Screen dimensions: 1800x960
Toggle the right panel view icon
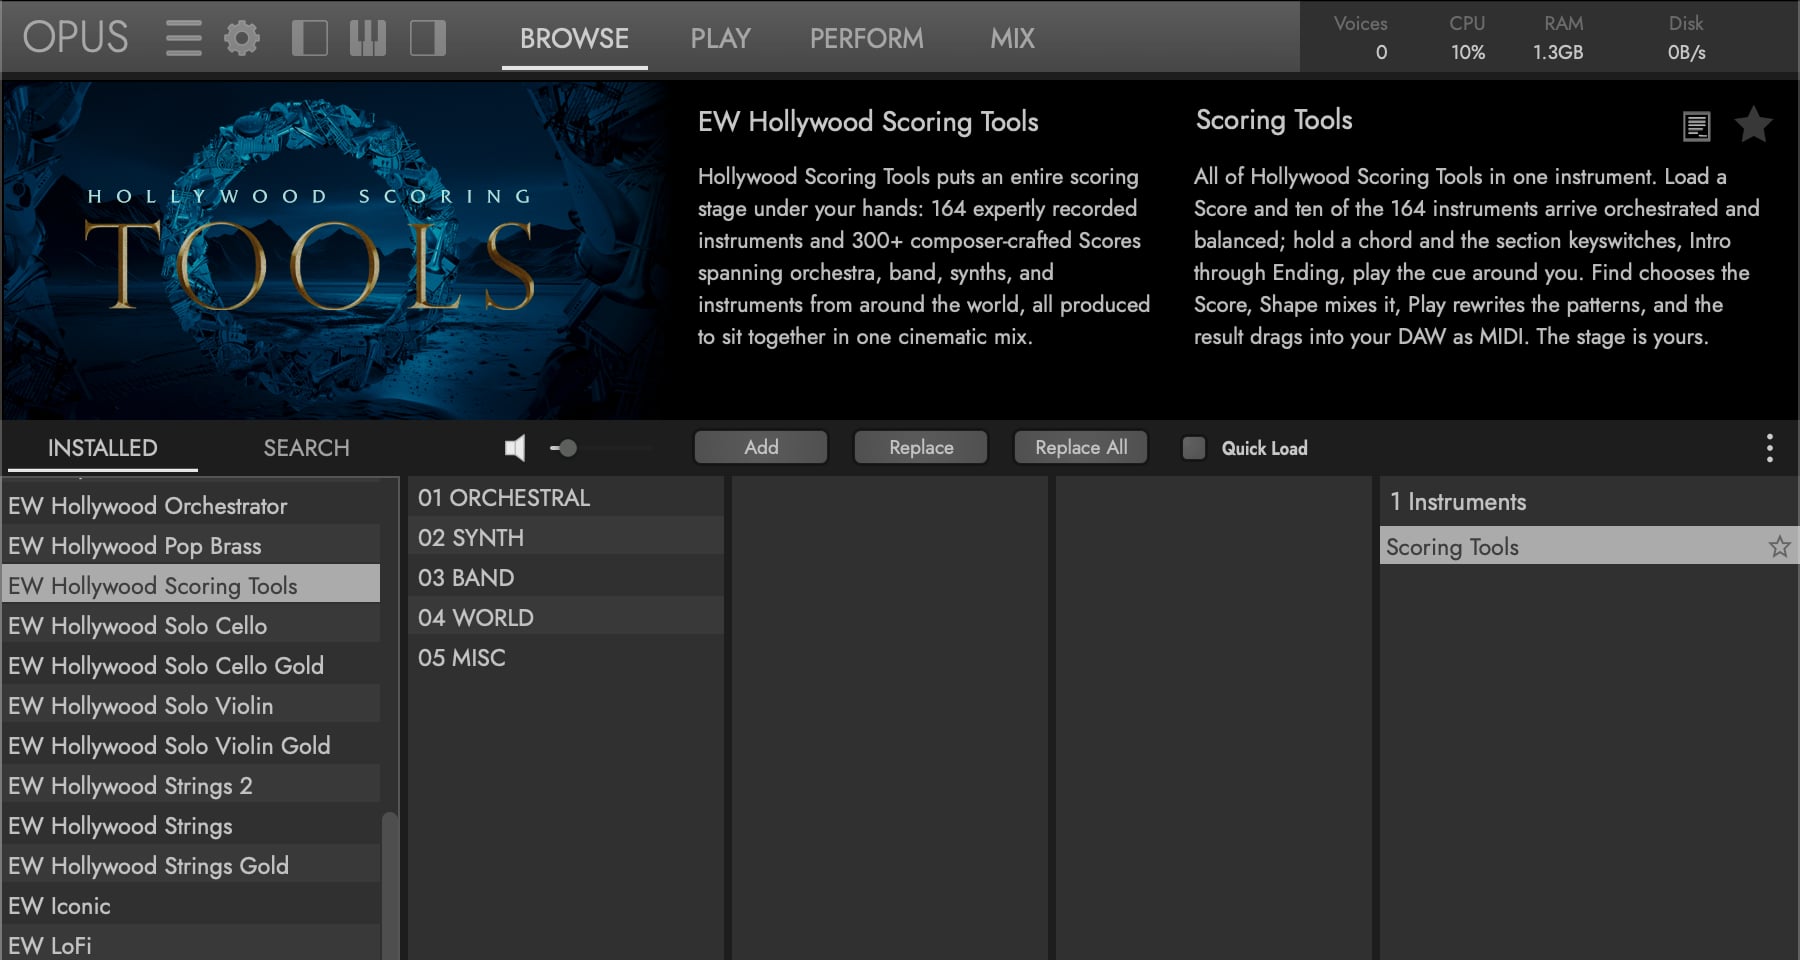coord(428,38)
